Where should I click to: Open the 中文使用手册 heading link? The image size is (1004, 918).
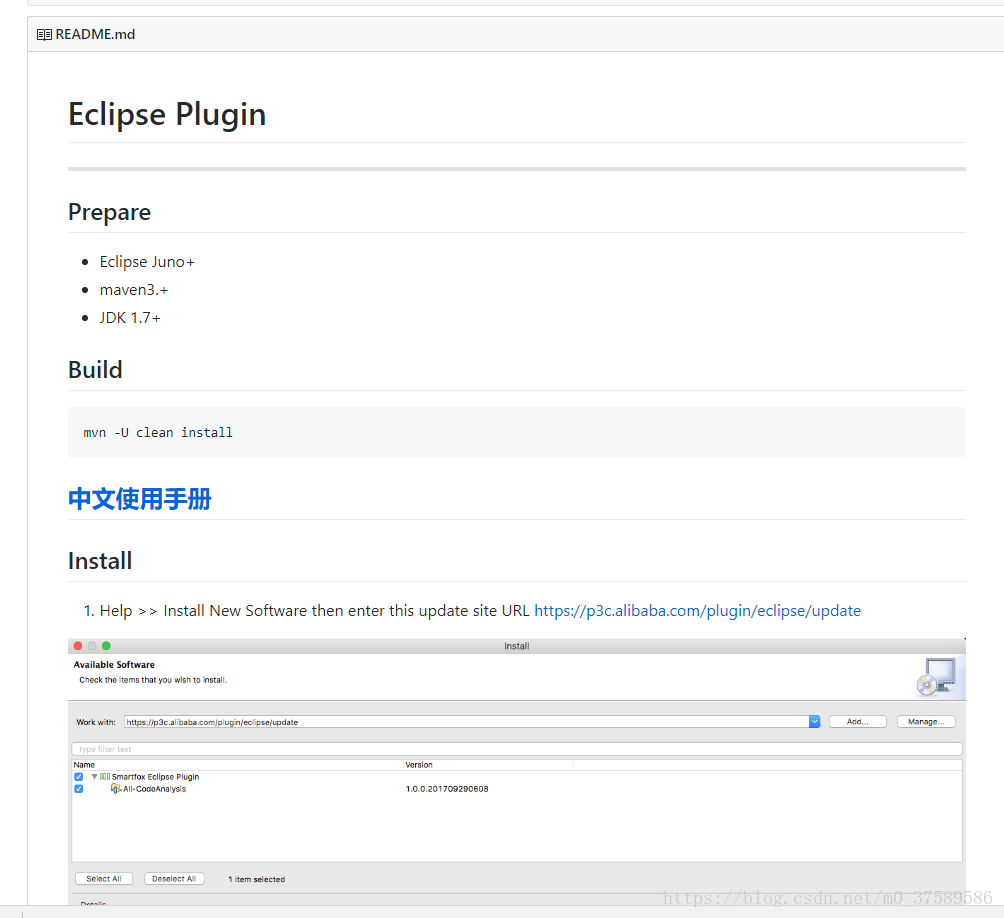coord(140,499)
